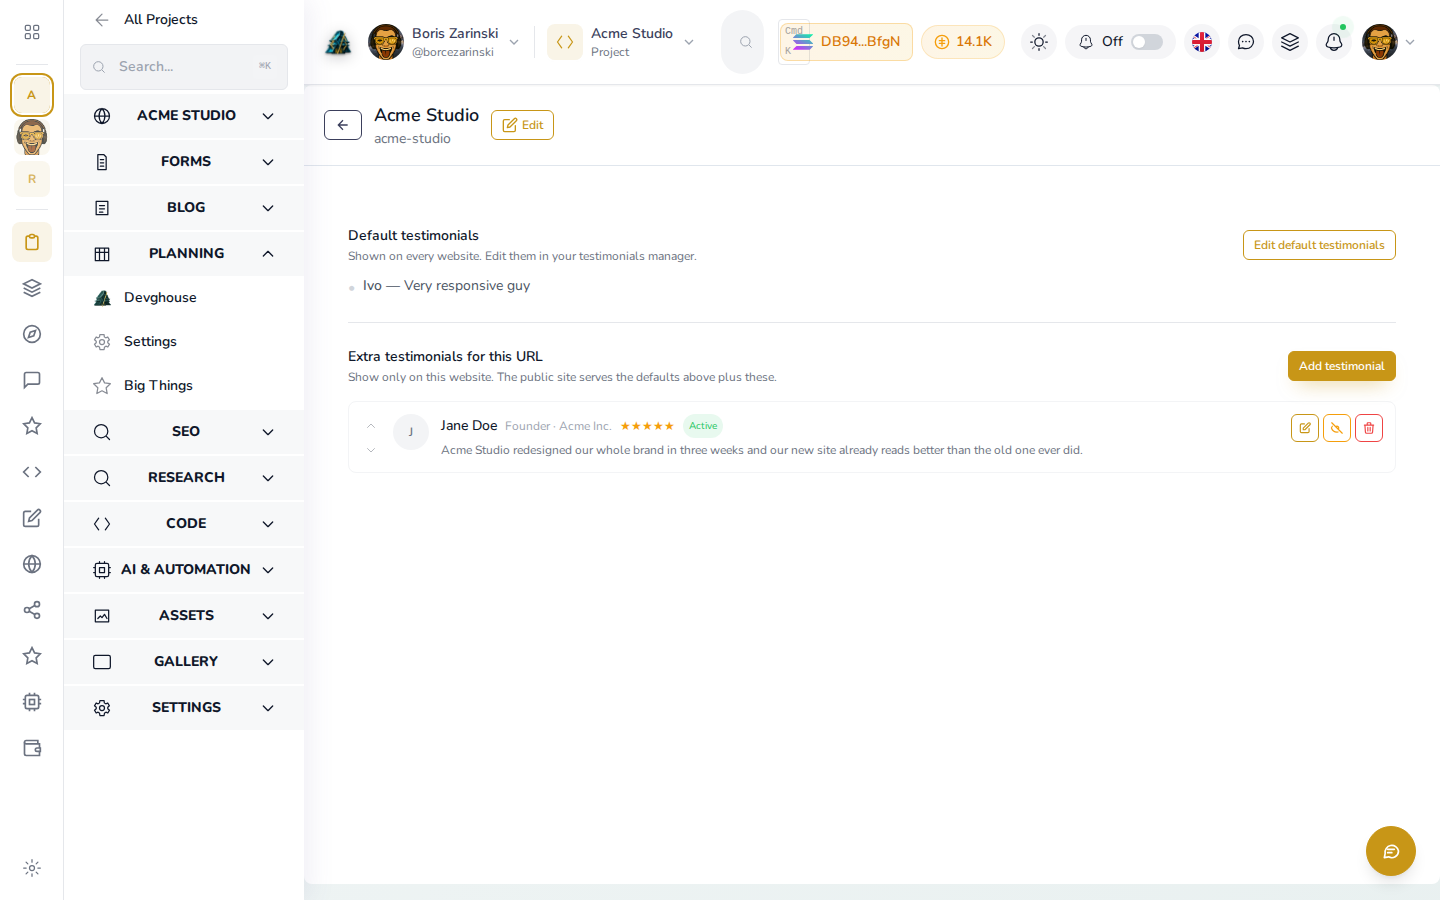Open the layers stack icon in the header

[x=1290, y=42]
